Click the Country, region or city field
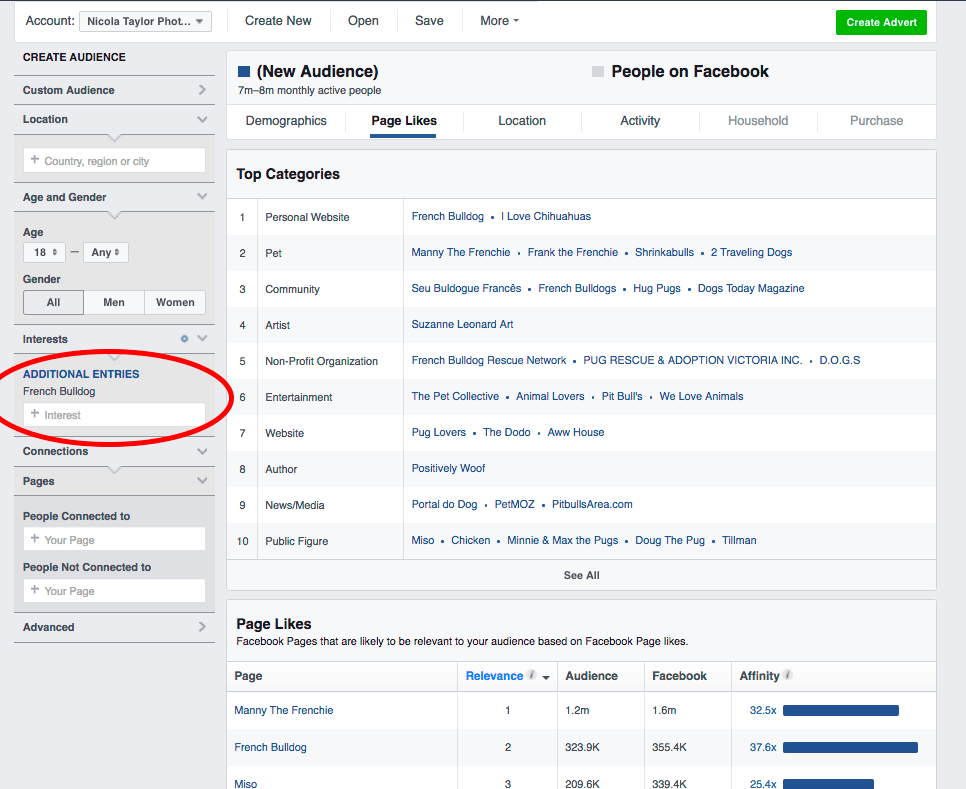 tap(115, 161)
